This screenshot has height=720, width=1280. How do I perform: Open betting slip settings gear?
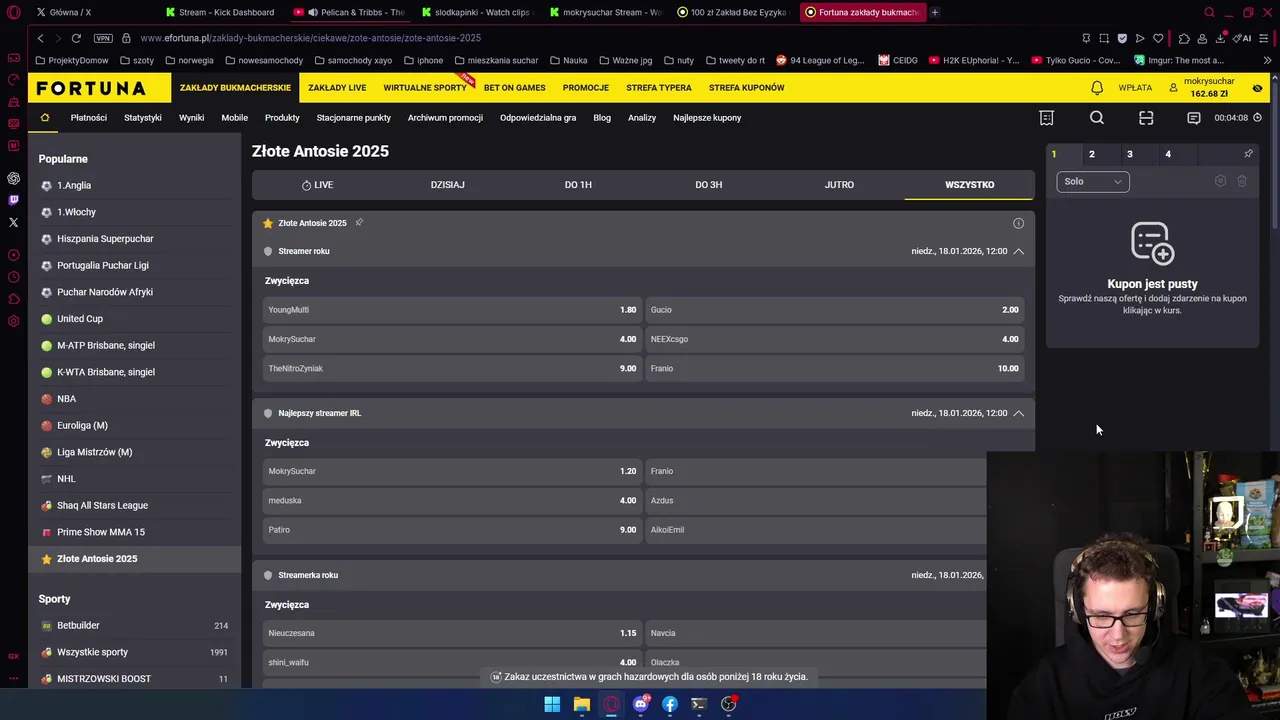[1220, 181]
